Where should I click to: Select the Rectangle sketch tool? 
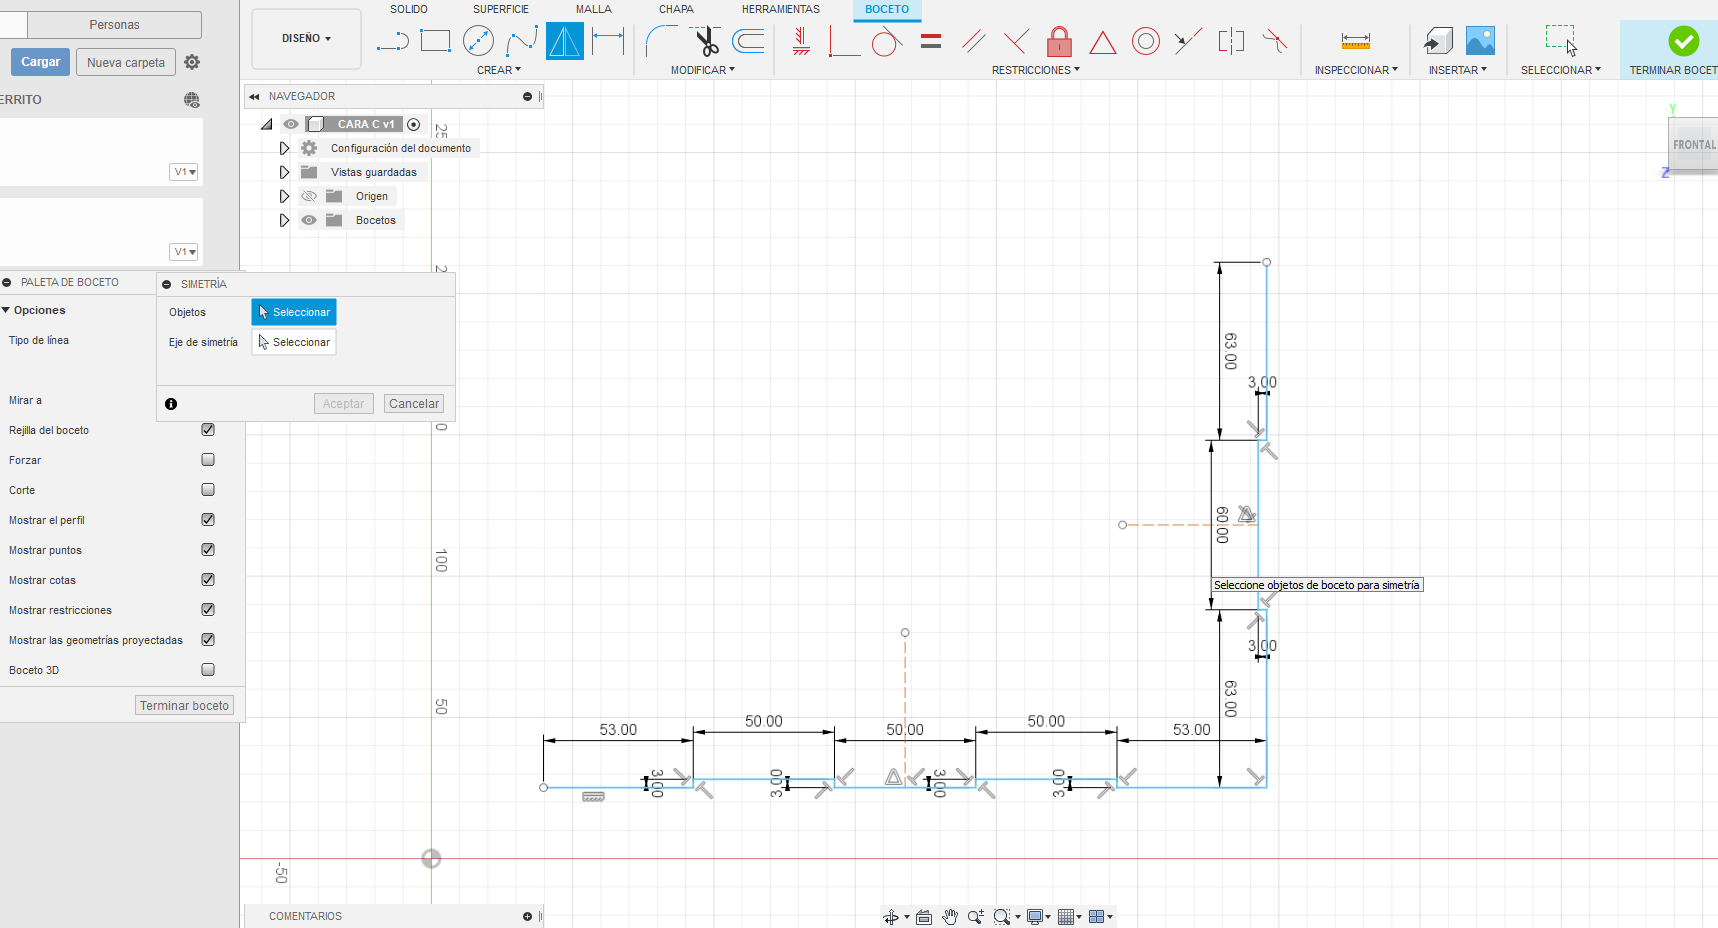[436, 41]
